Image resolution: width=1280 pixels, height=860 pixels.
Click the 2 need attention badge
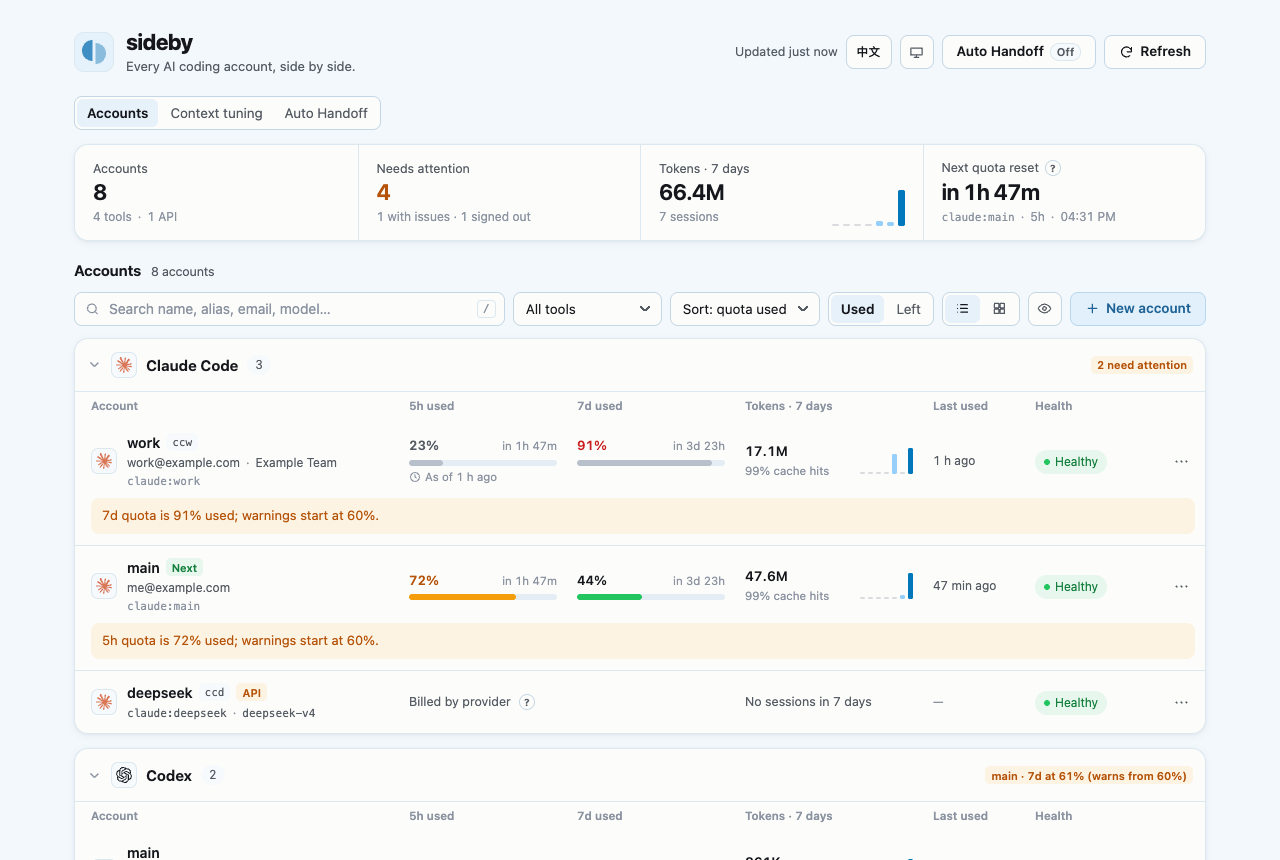[1142, 365]
